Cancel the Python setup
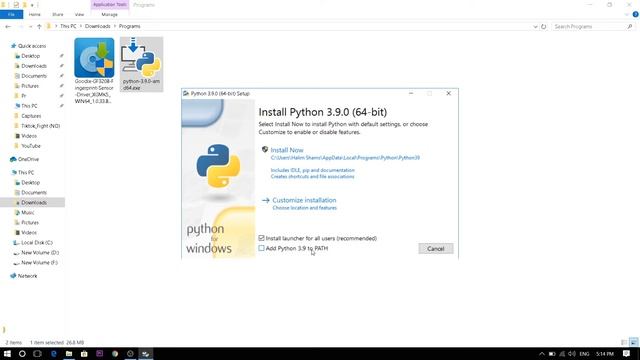The height and width of the screenshot is (360, 640). pyautogui.click(x=436, y=249)
